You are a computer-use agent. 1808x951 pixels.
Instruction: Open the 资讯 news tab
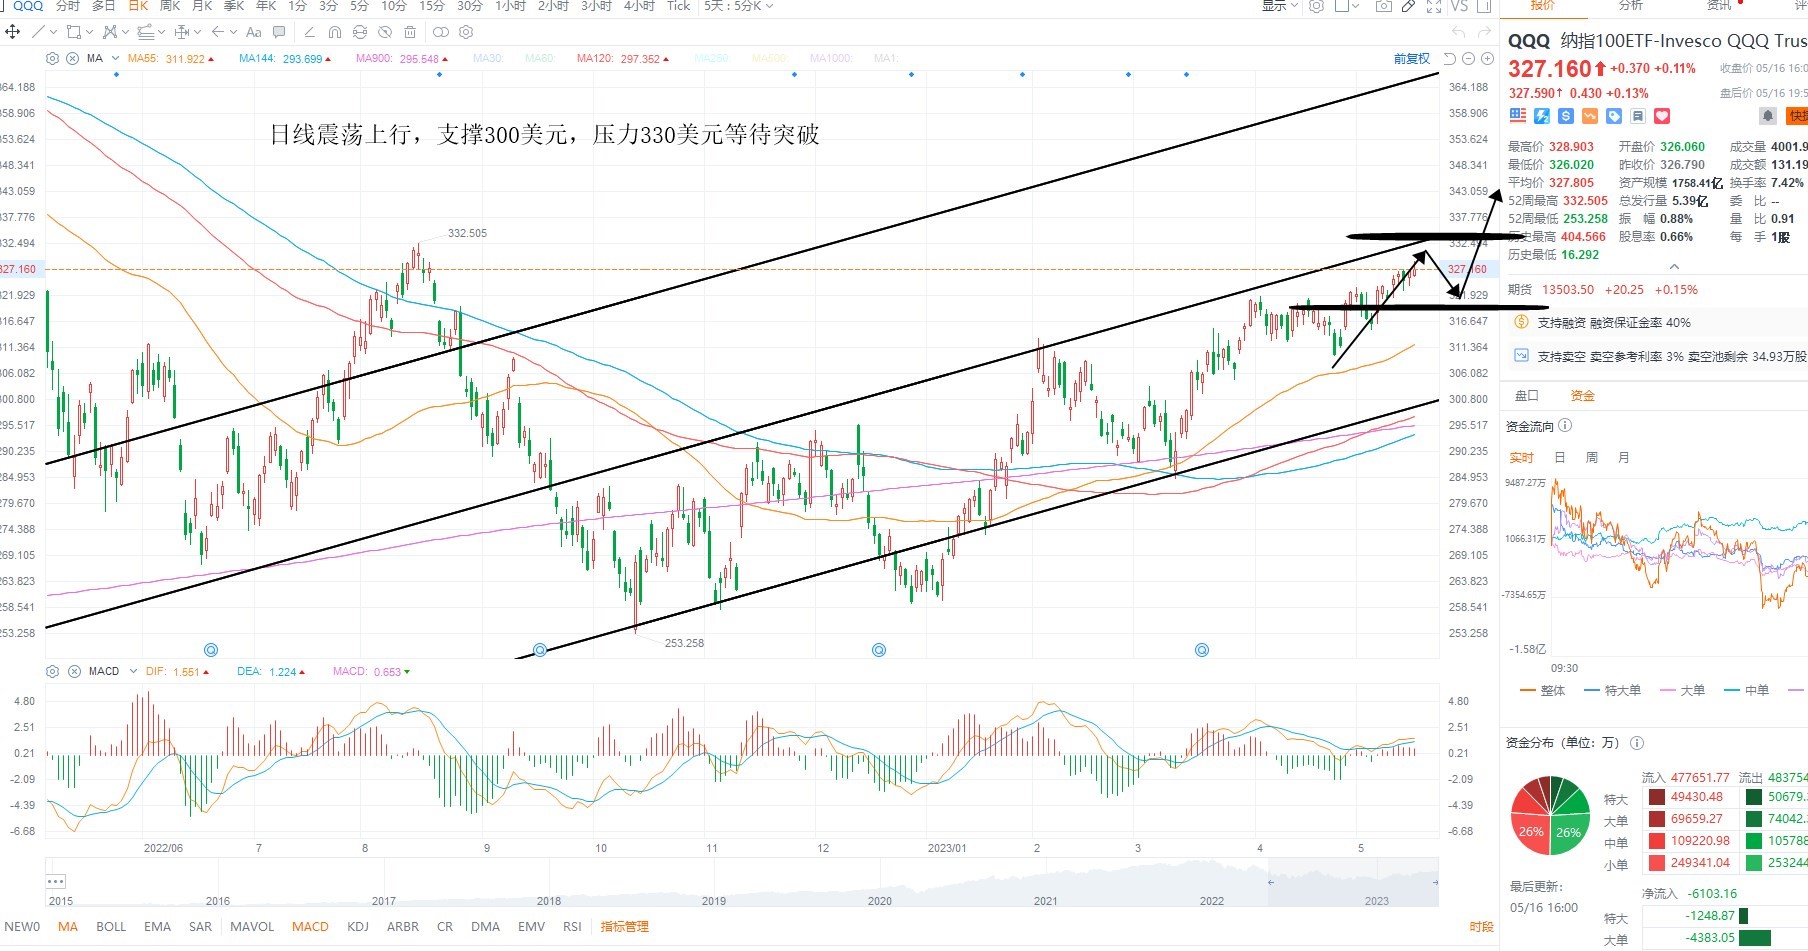click(x=1719, y=6)
